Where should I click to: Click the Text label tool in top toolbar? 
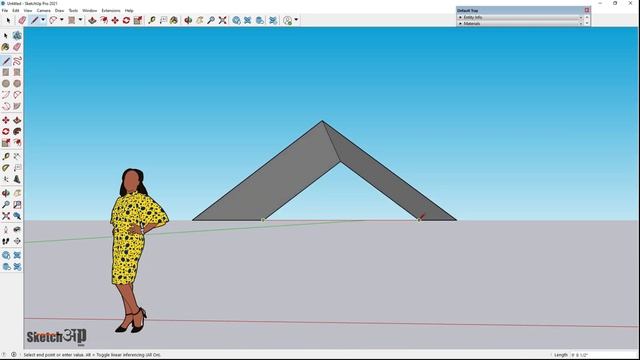point(163,20)
